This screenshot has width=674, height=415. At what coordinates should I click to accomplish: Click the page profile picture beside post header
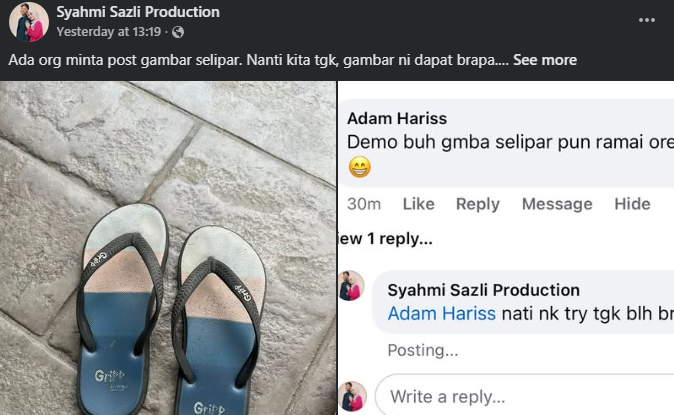coord(29,22)
